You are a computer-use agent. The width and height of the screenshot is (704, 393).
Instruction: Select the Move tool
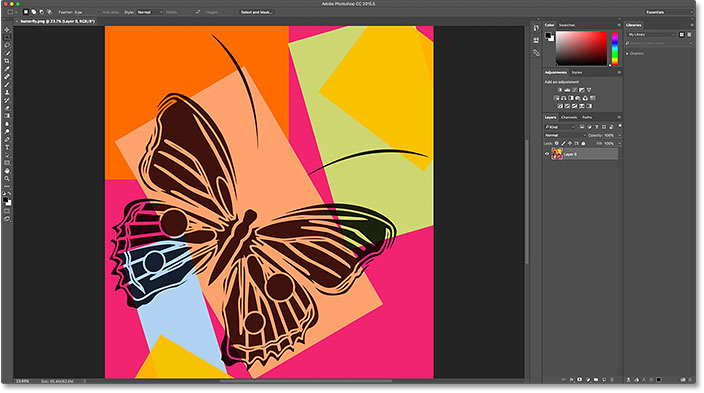tap(7, 30)
